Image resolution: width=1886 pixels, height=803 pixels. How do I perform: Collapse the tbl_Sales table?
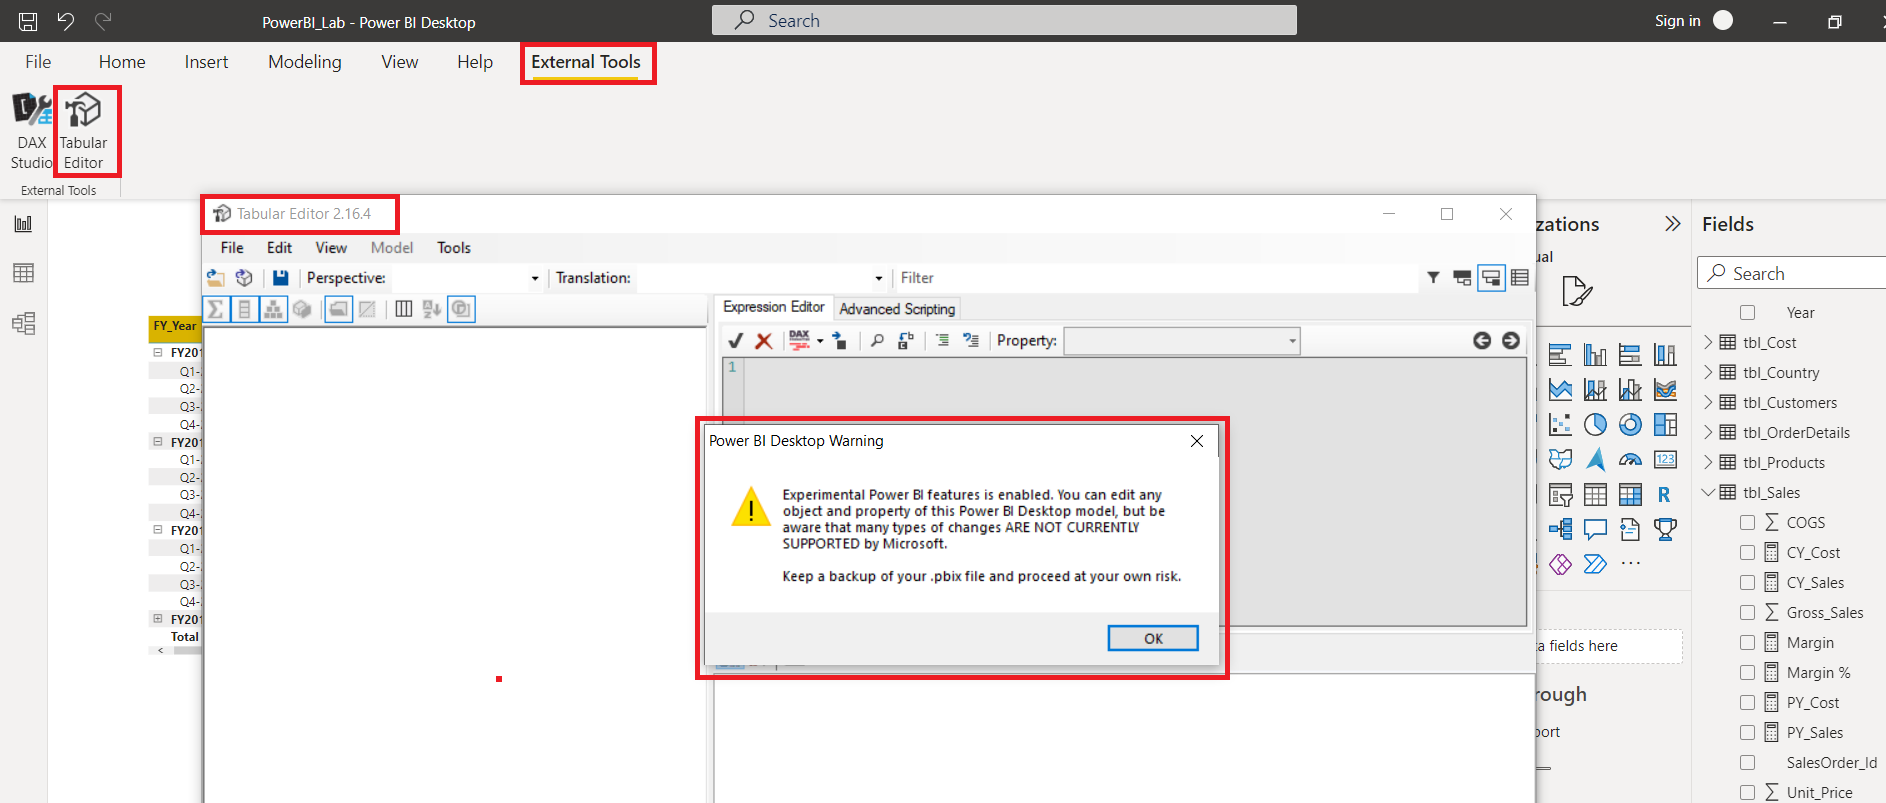point(1708,492)
